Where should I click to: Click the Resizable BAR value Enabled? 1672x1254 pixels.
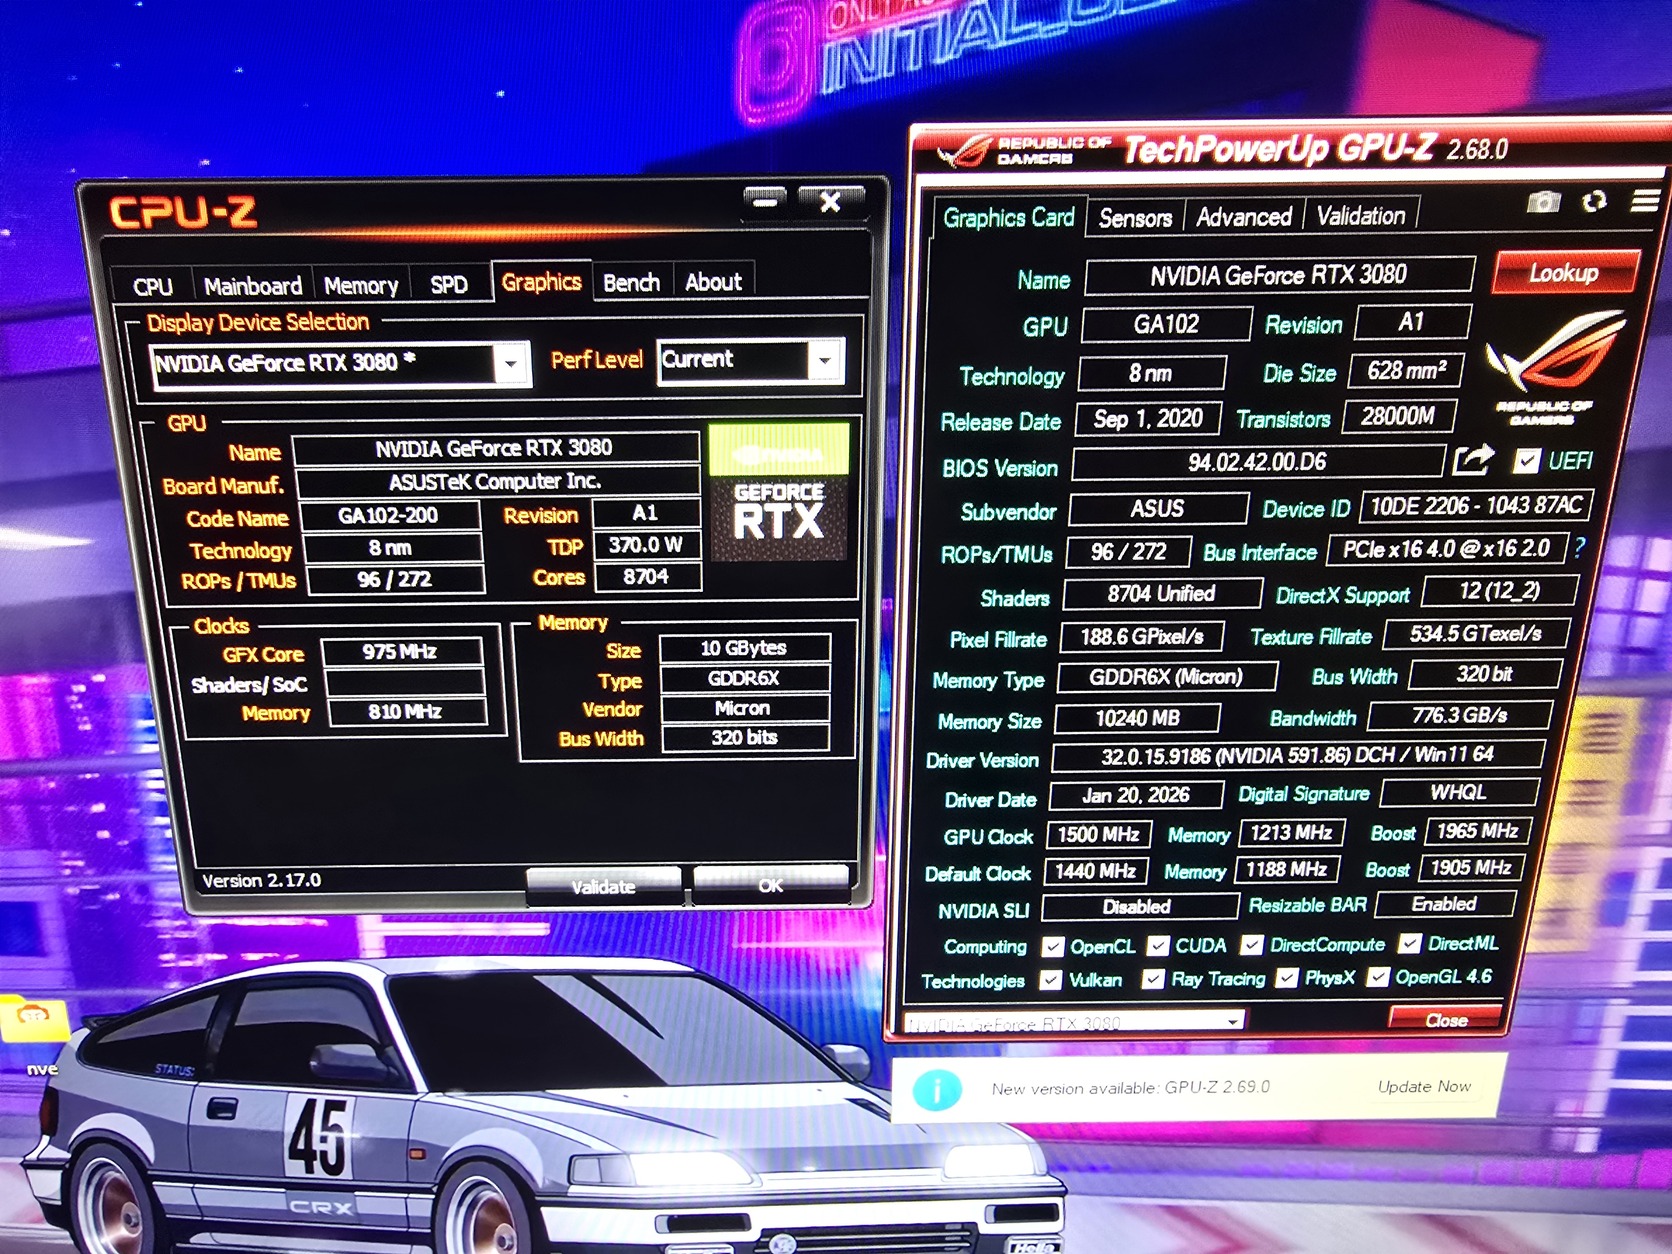(x=1444, y=904)
